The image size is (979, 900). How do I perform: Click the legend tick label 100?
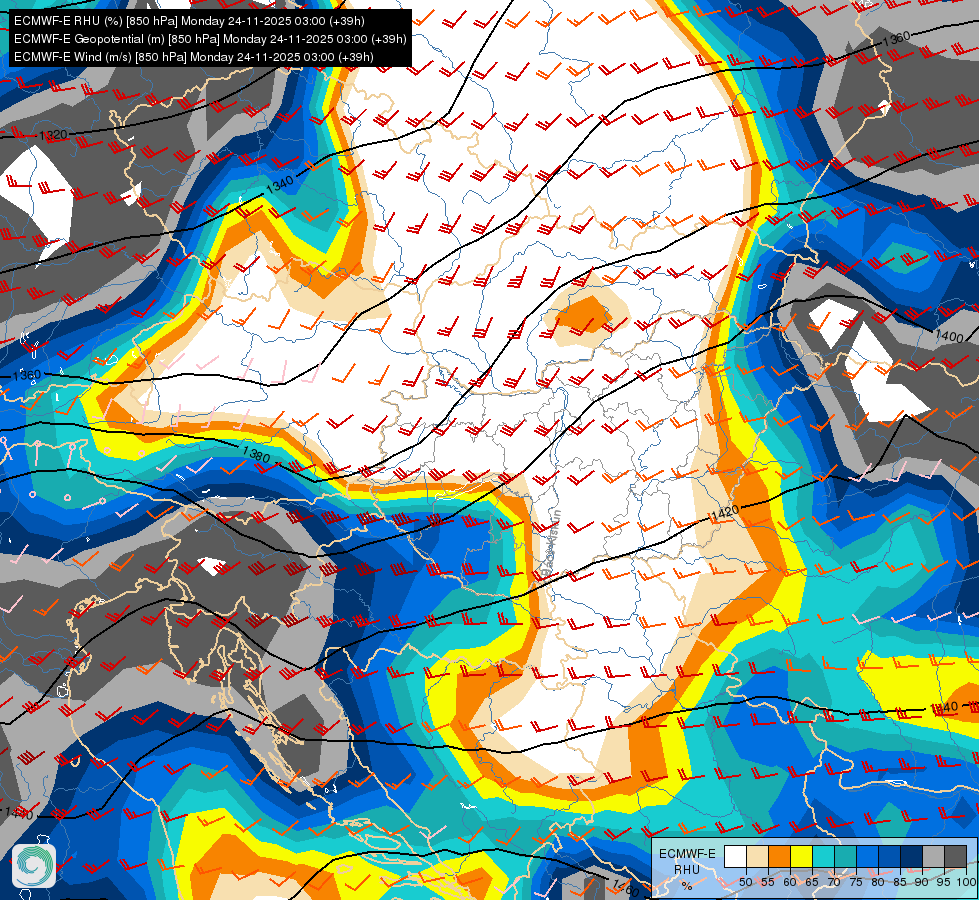[x=966, y=883]
